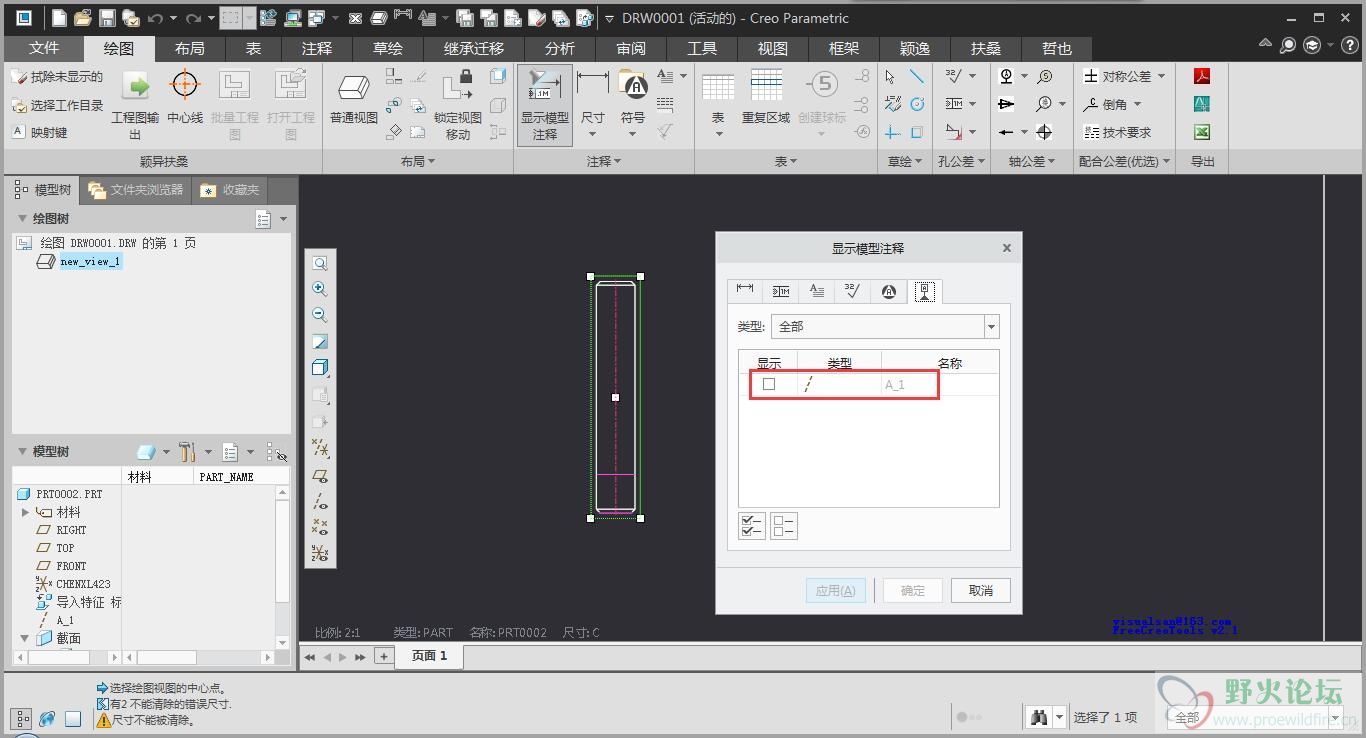The width and height of the screenshot is (1366, 738).
Task: Expand the 倒角 dropdown arrow
Action: pos(1137,104)
